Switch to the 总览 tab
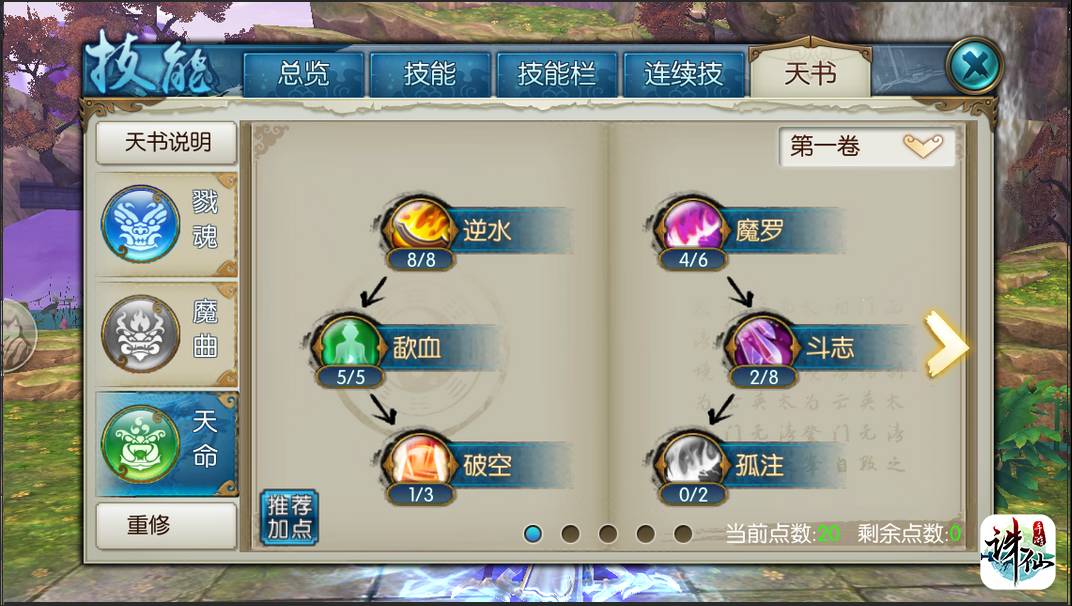Screen dimensions: 1072x606 pyautogui.click(x=303, y=74)
